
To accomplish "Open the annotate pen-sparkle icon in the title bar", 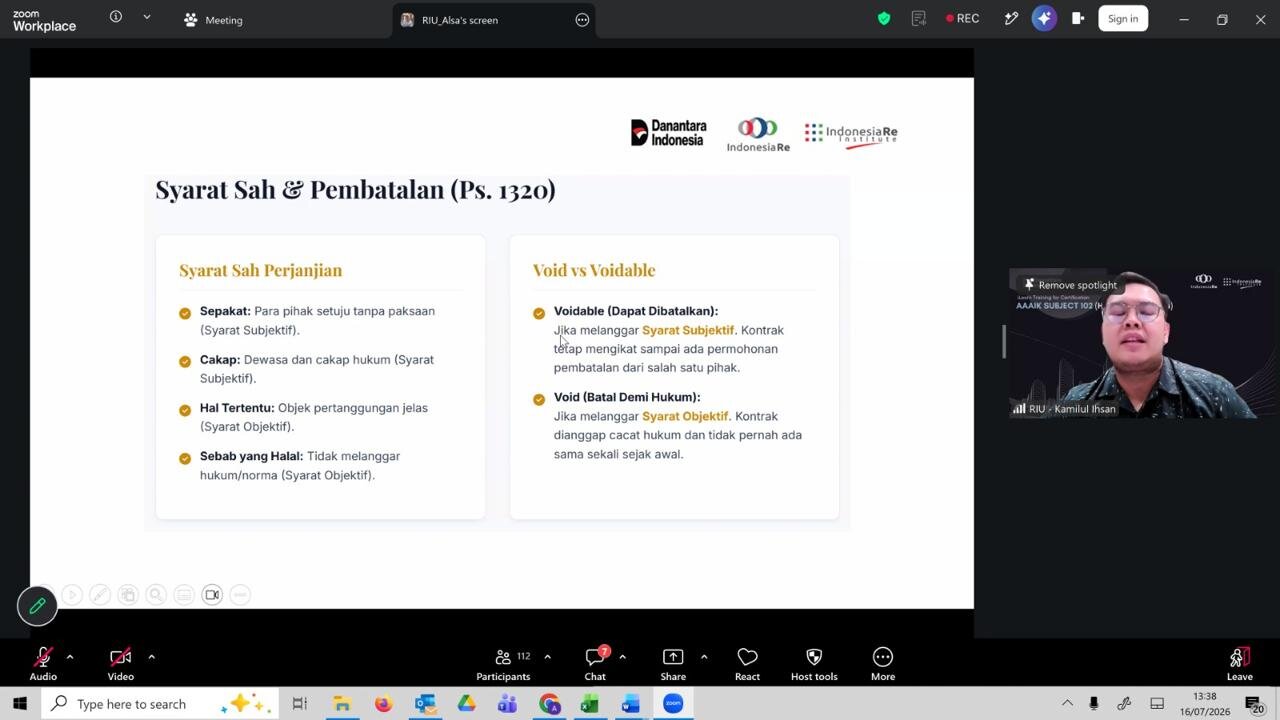I will [x=1011, y=18].
